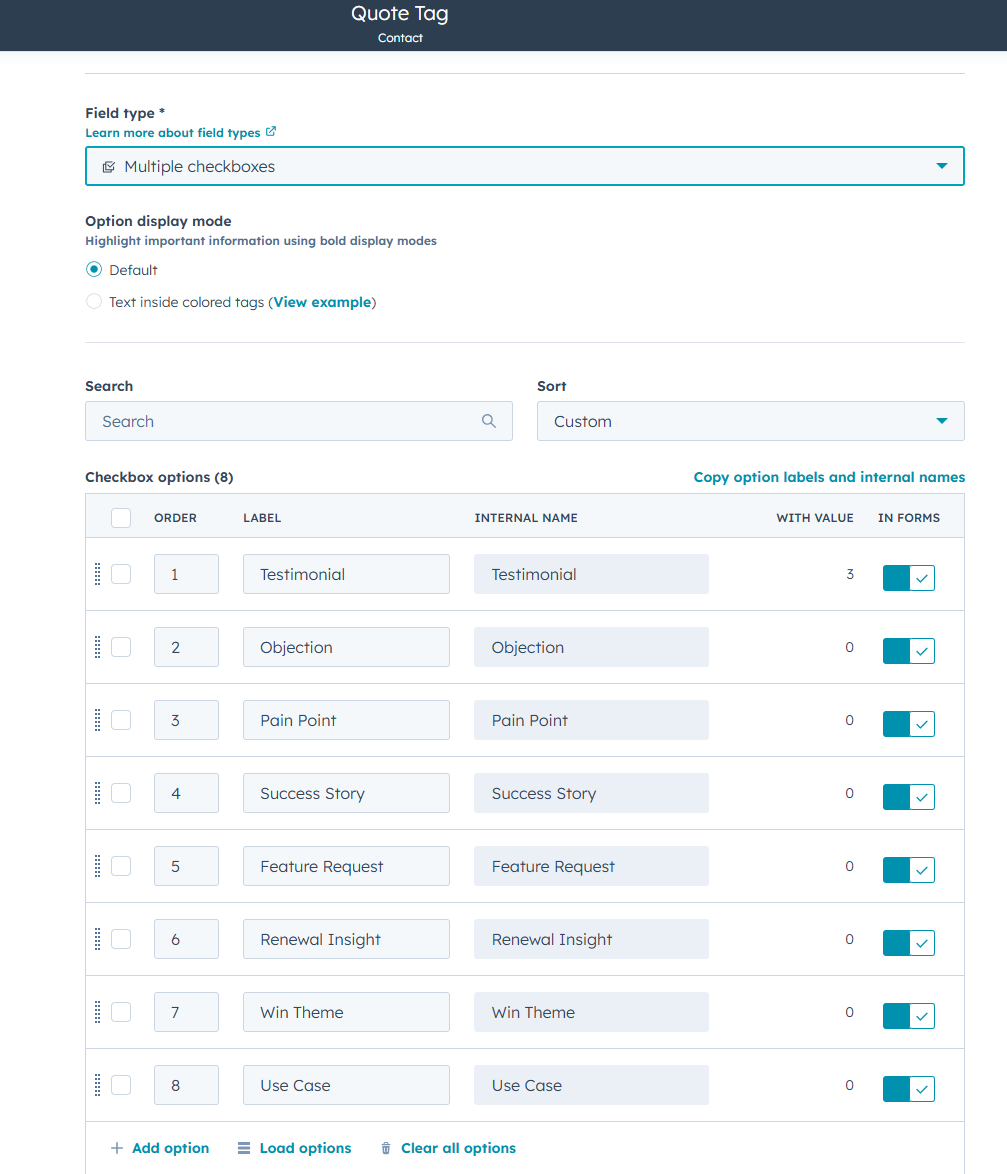
Task: Click the drag handle for Testimonial row
Action: click(x=97, y=574)
